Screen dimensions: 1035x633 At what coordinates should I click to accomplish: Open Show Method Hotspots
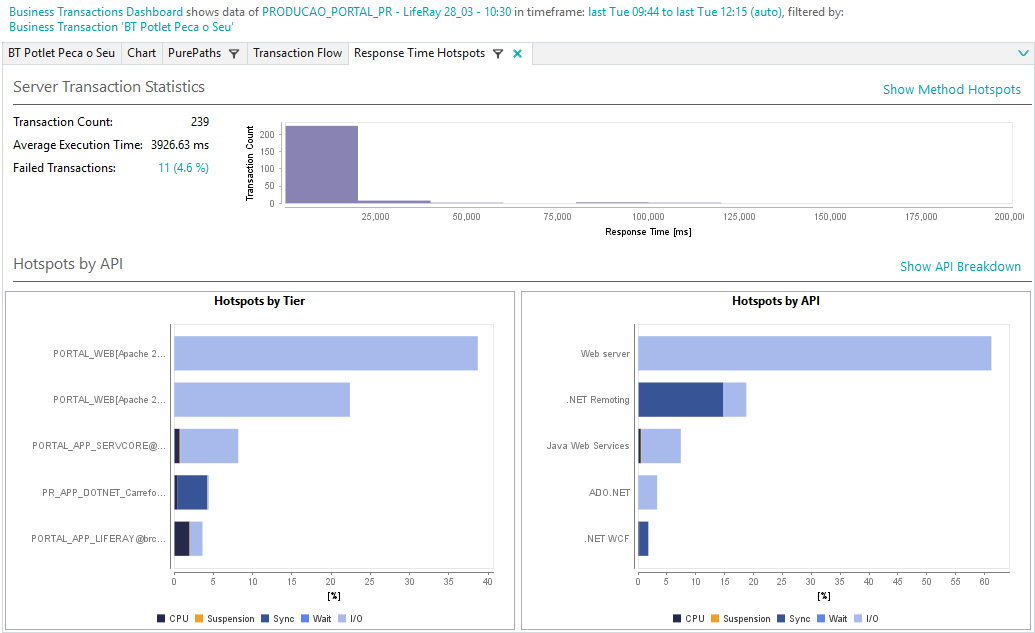tap(952, 89)
